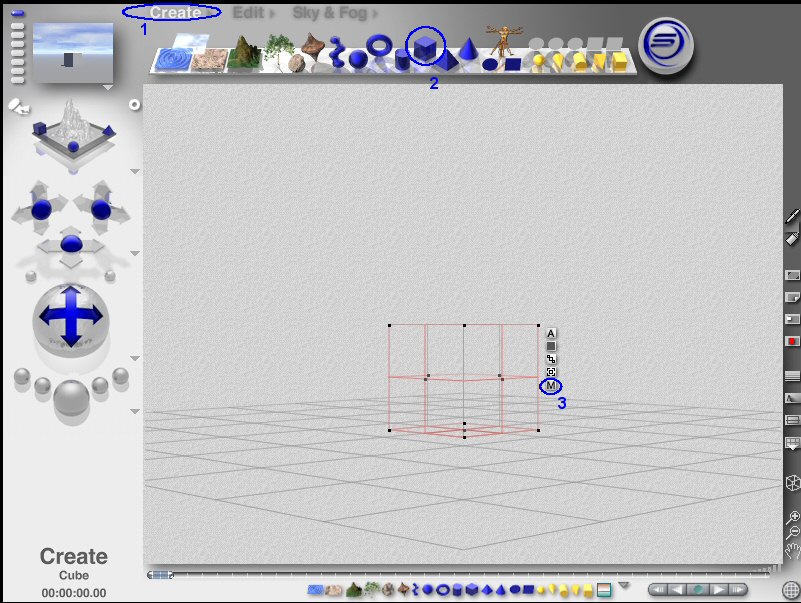801x603 pixels.
Task: Click the zoom out magnifier tool
Action: click(x=792, y=532)
